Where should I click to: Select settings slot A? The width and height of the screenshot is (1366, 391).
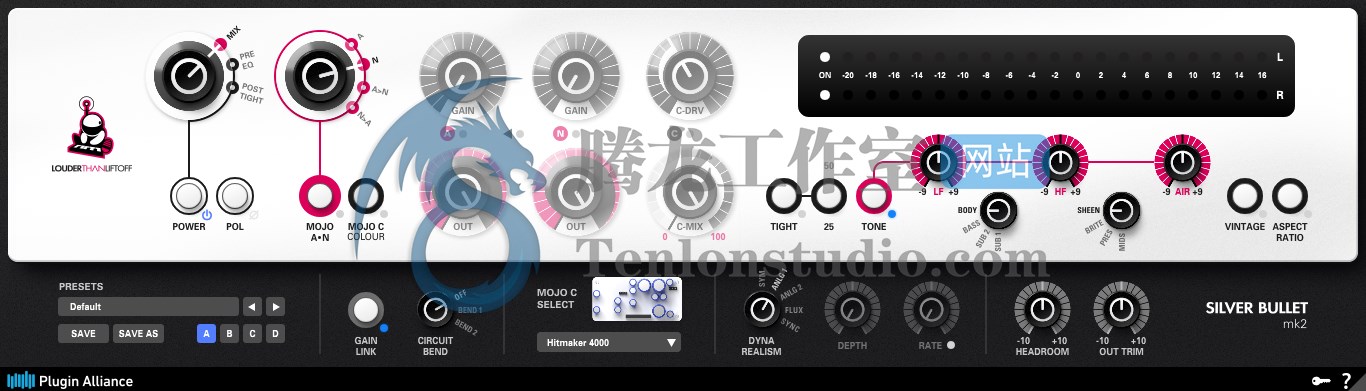click(x=206, y=334)
